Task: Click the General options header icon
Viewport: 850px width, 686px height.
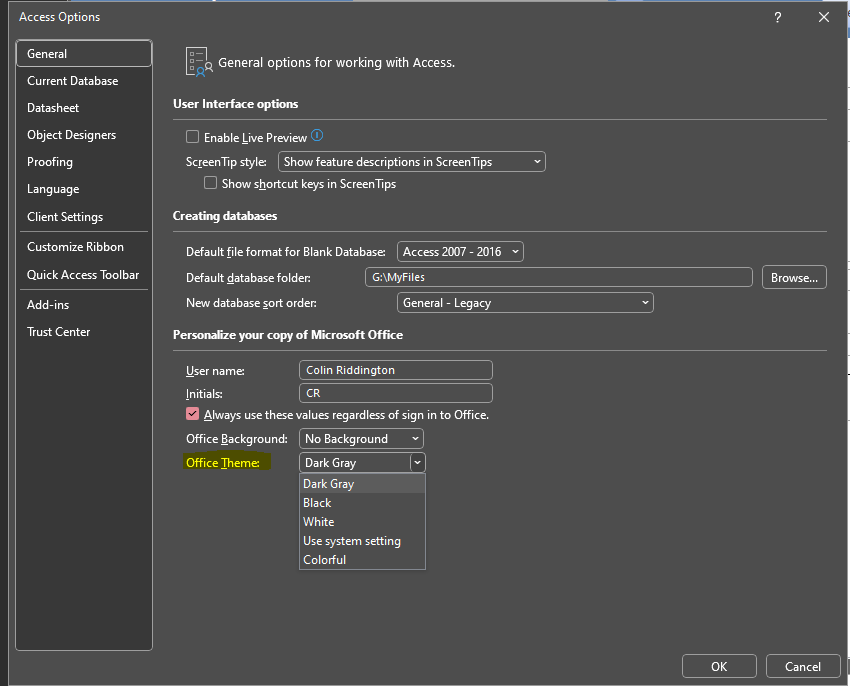Action: click(198, 62)
